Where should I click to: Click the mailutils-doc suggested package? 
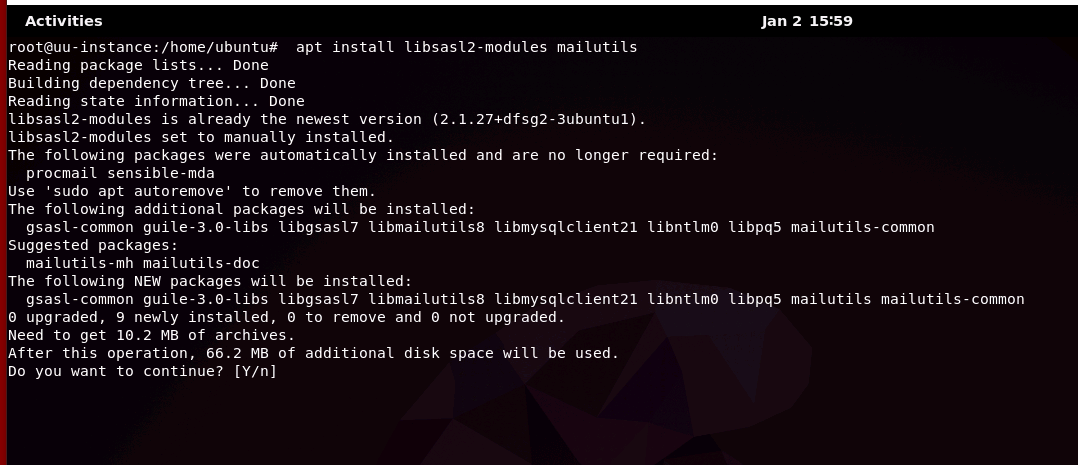[201, 263]
